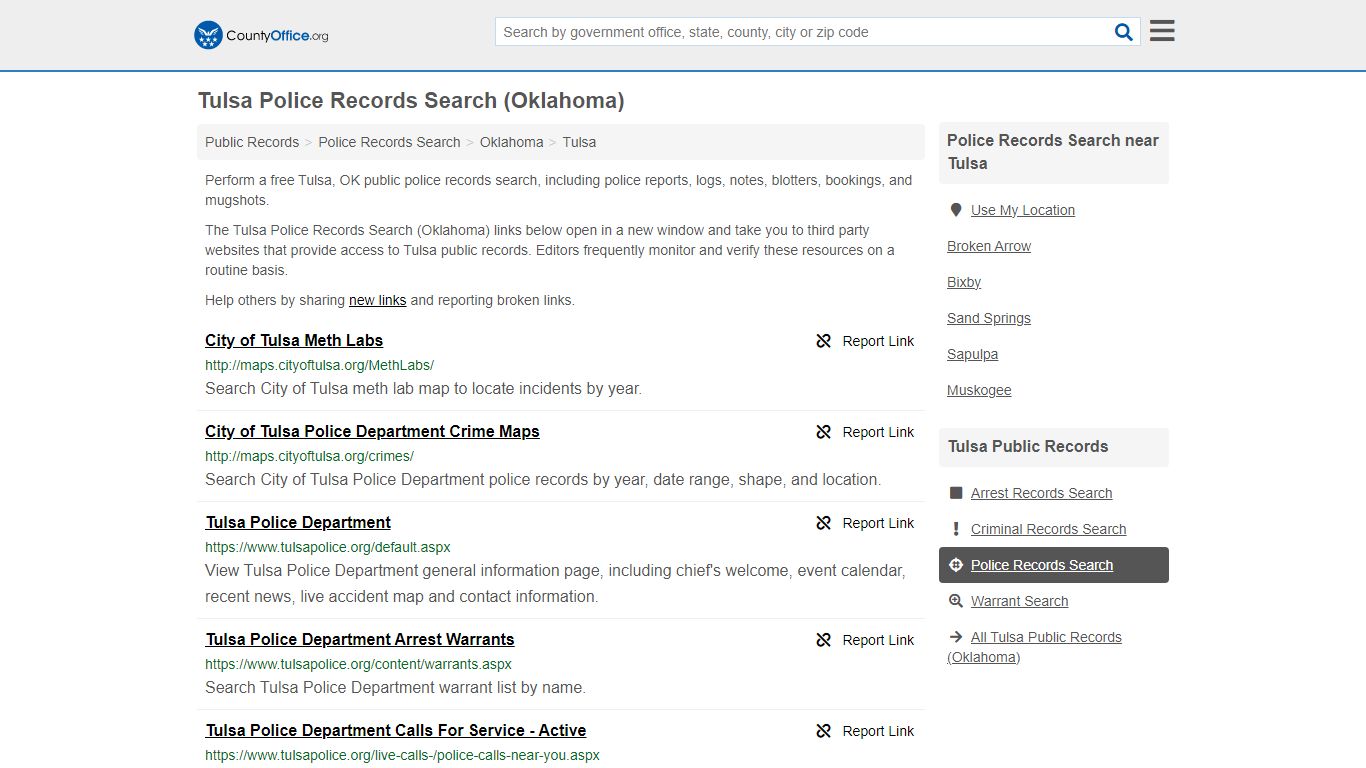
Task: Open Tulsa Police Department Arrest Warrants
Action: (x=360, y=639)
